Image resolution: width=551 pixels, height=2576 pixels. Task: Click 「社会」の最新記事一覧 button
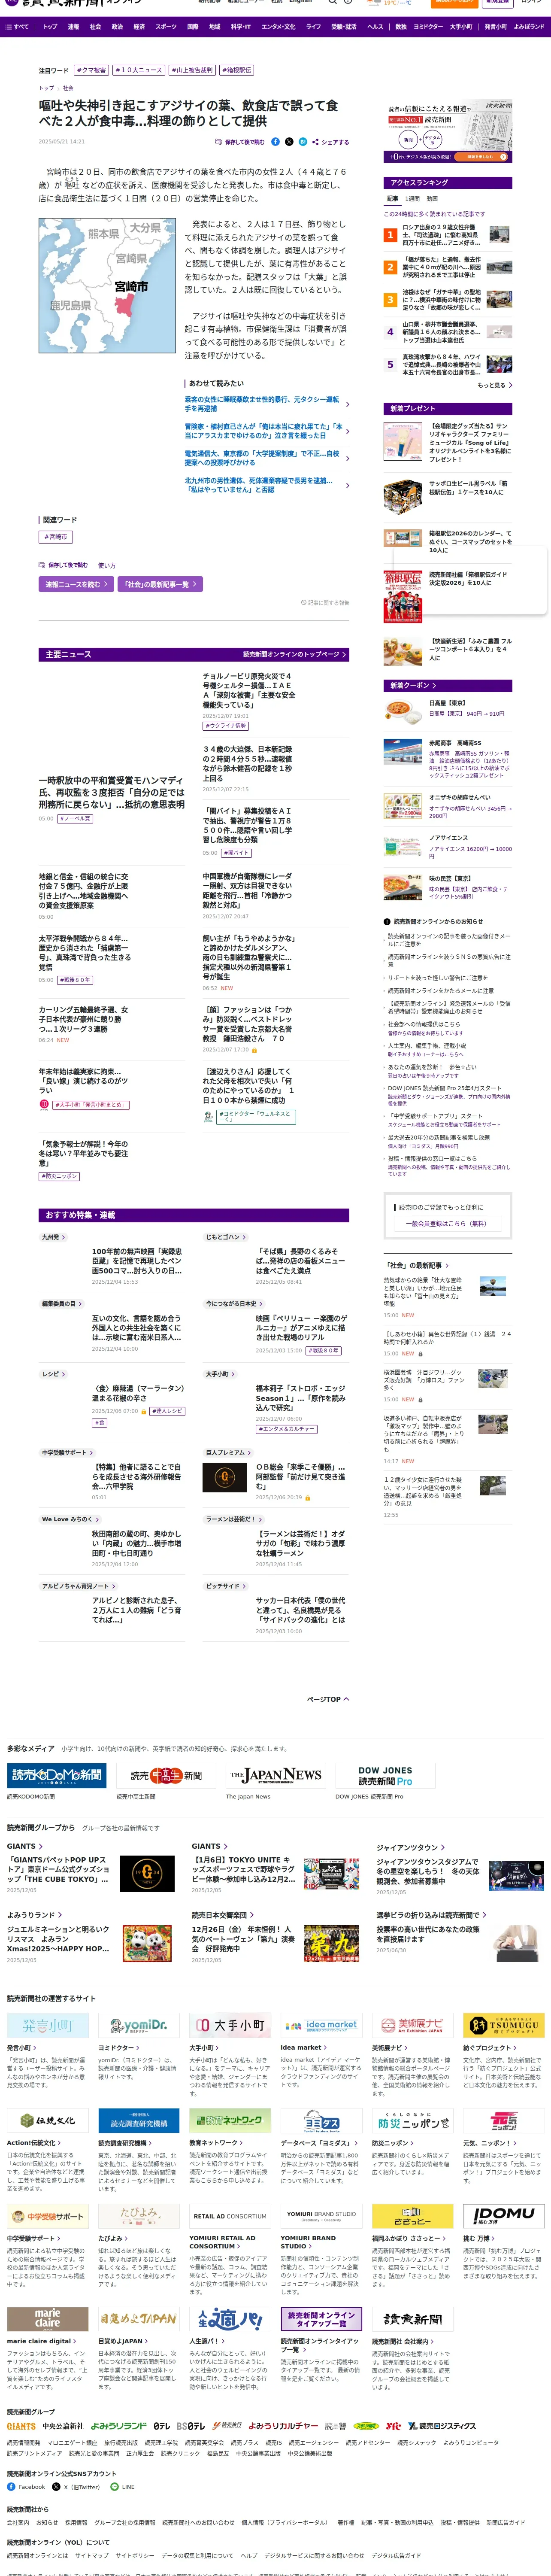tap(160, 584)
